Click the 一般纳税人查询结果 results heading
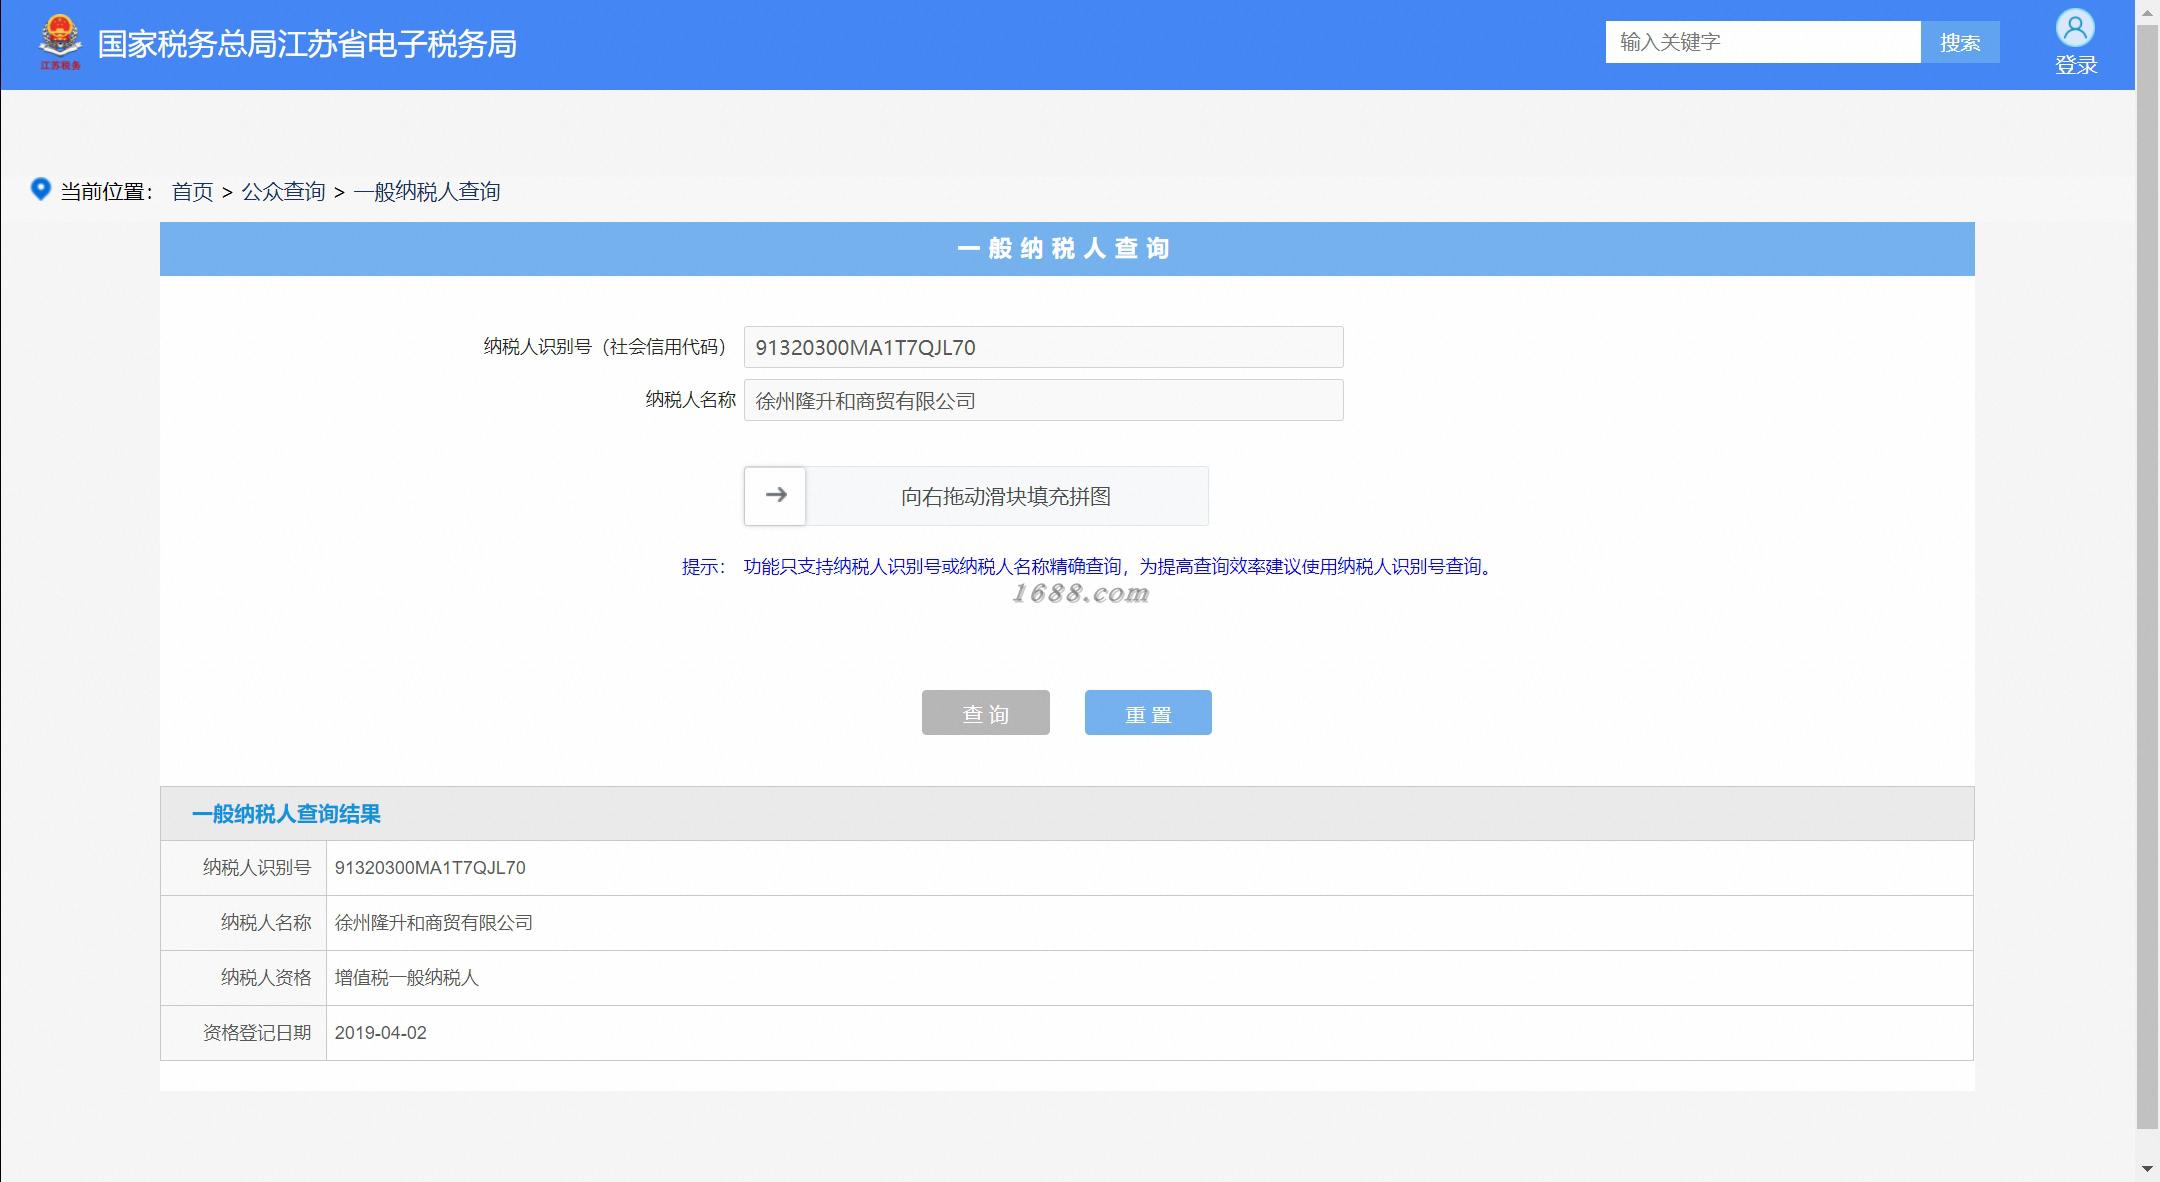Screen dimensions: 2160x1182 (x=286, y=814)
